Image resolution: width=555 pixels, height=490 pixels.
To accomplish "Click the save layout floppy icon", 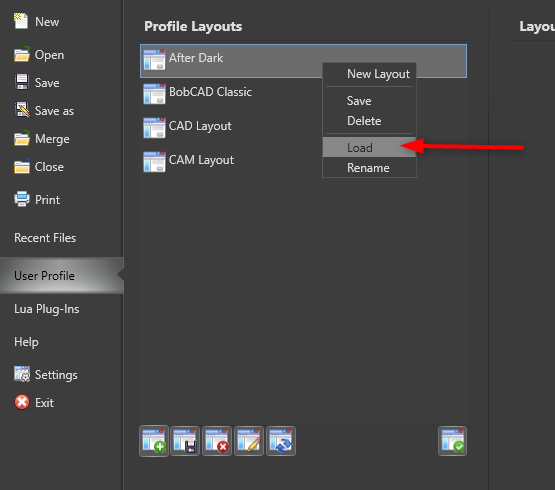I will tap(185, 441).
